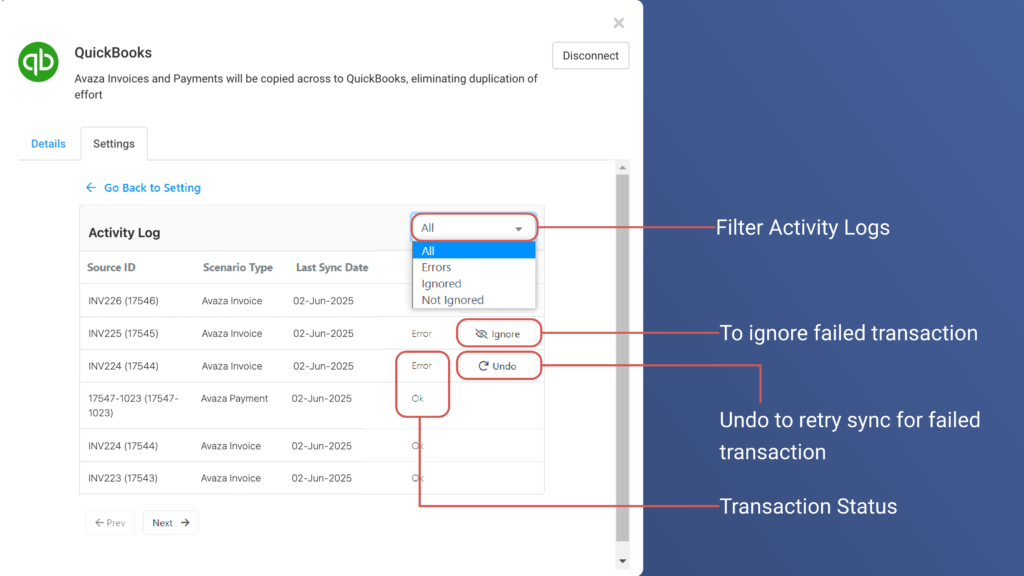The image size is (1024, 576).
Task: Select the 17547-1023 payment source ID
Action: pyautogui.click(x=133, y=406)
